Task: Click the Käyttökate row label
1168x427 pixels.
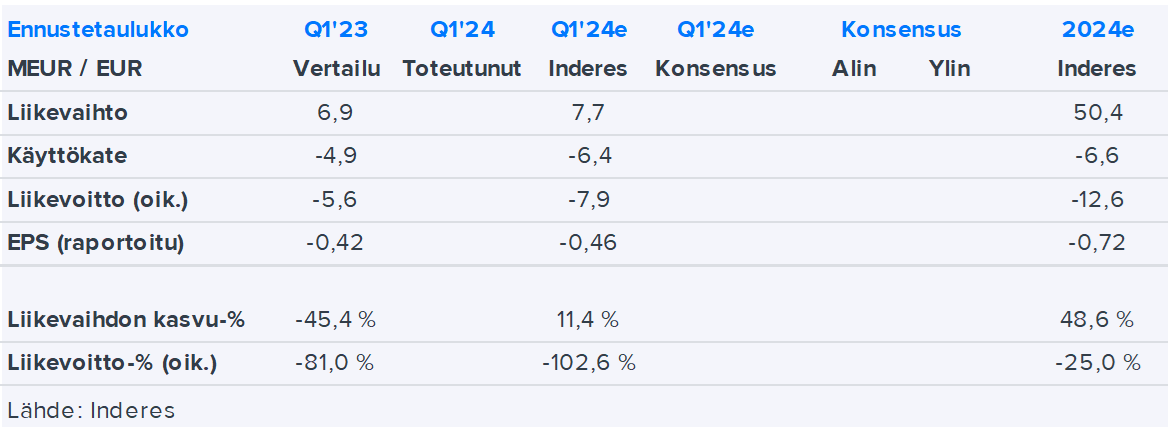Action: (x=67, y=156)
